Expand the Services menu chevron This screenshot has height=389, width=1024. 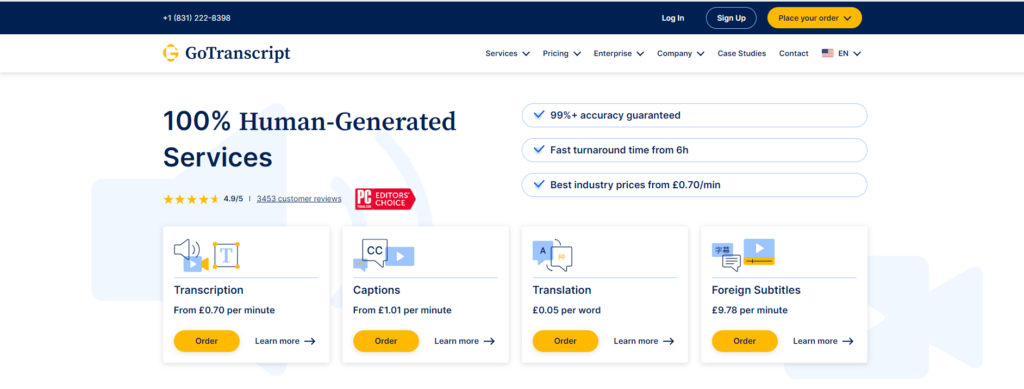526,54
